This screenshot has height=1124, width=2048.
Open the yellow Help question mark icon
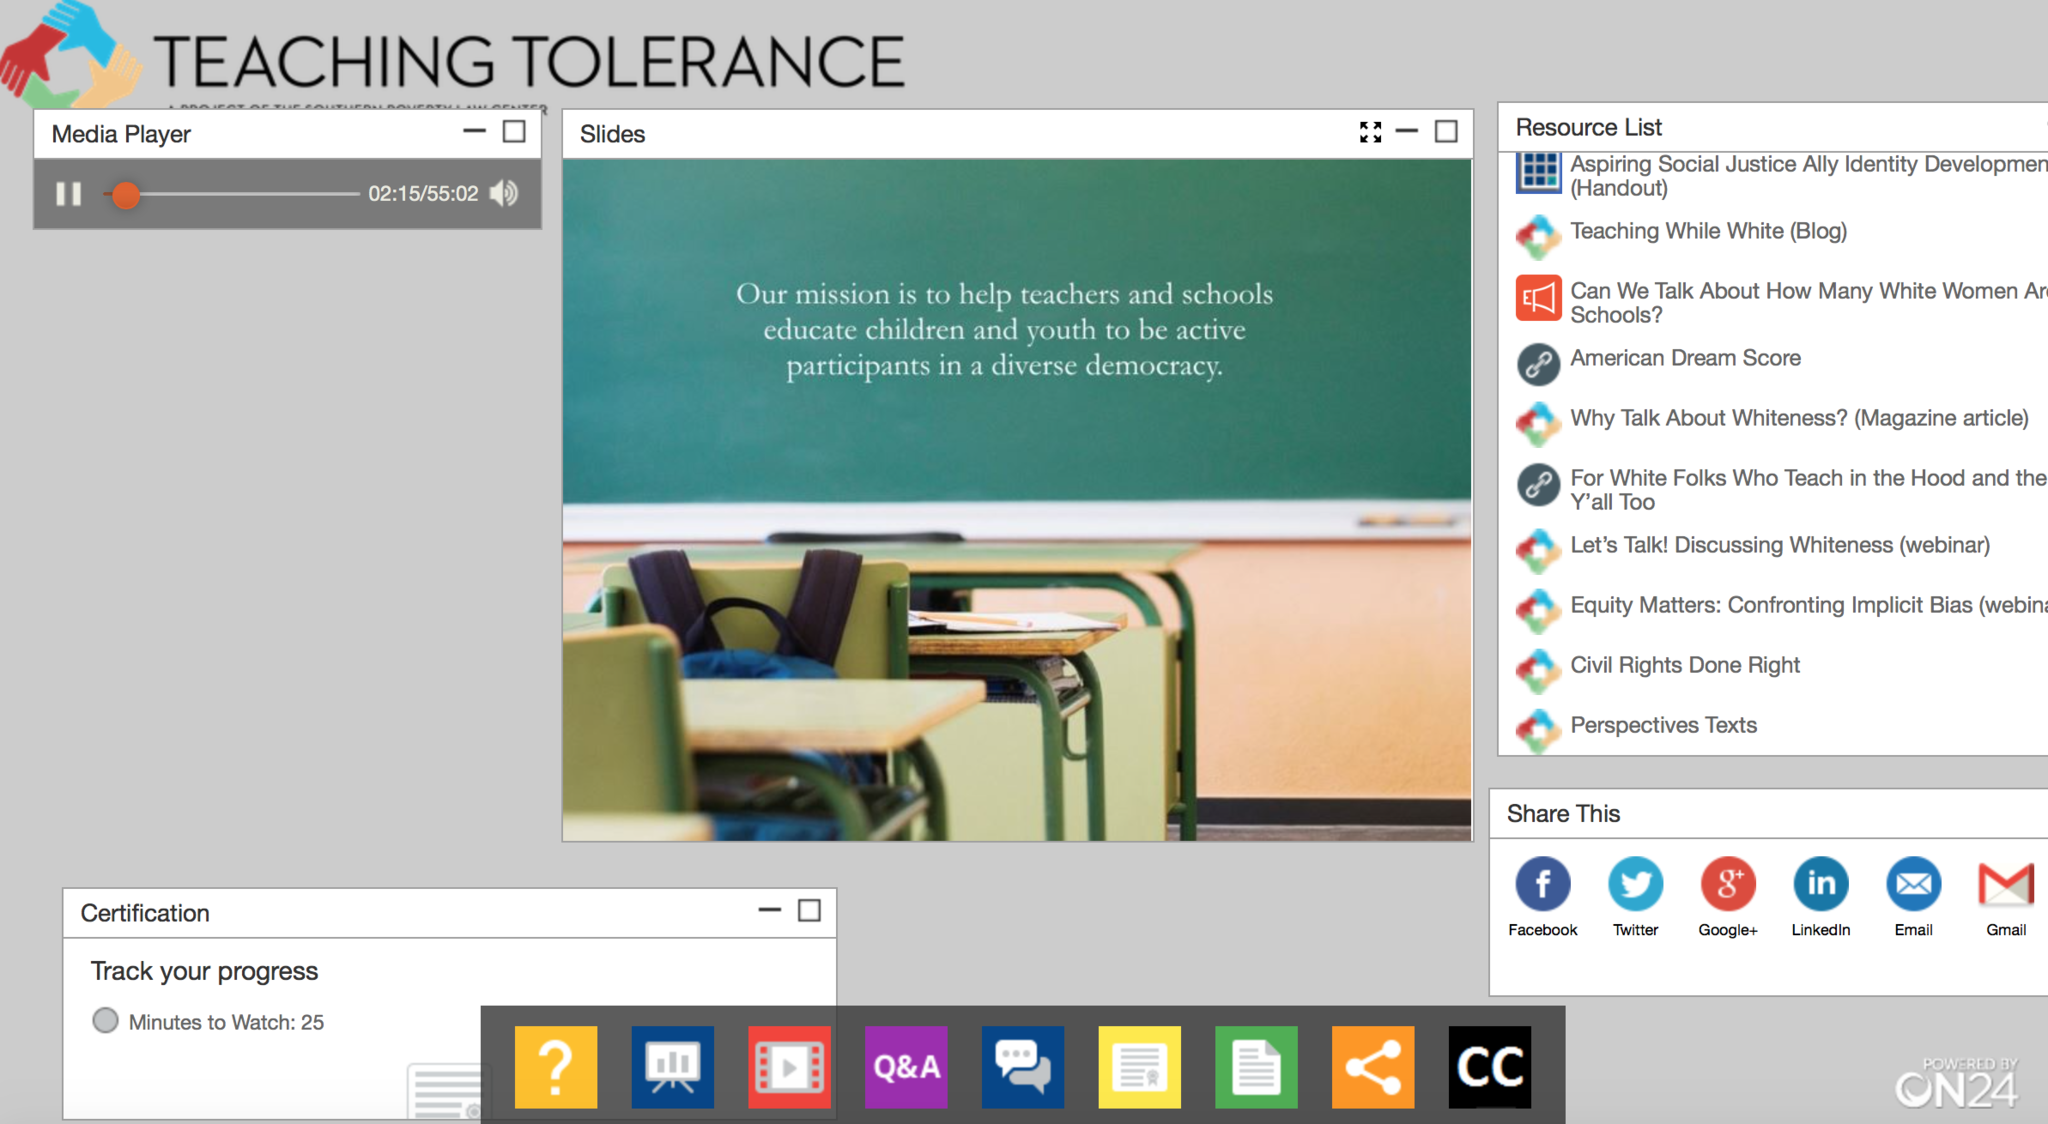[x=555, y=1067]
